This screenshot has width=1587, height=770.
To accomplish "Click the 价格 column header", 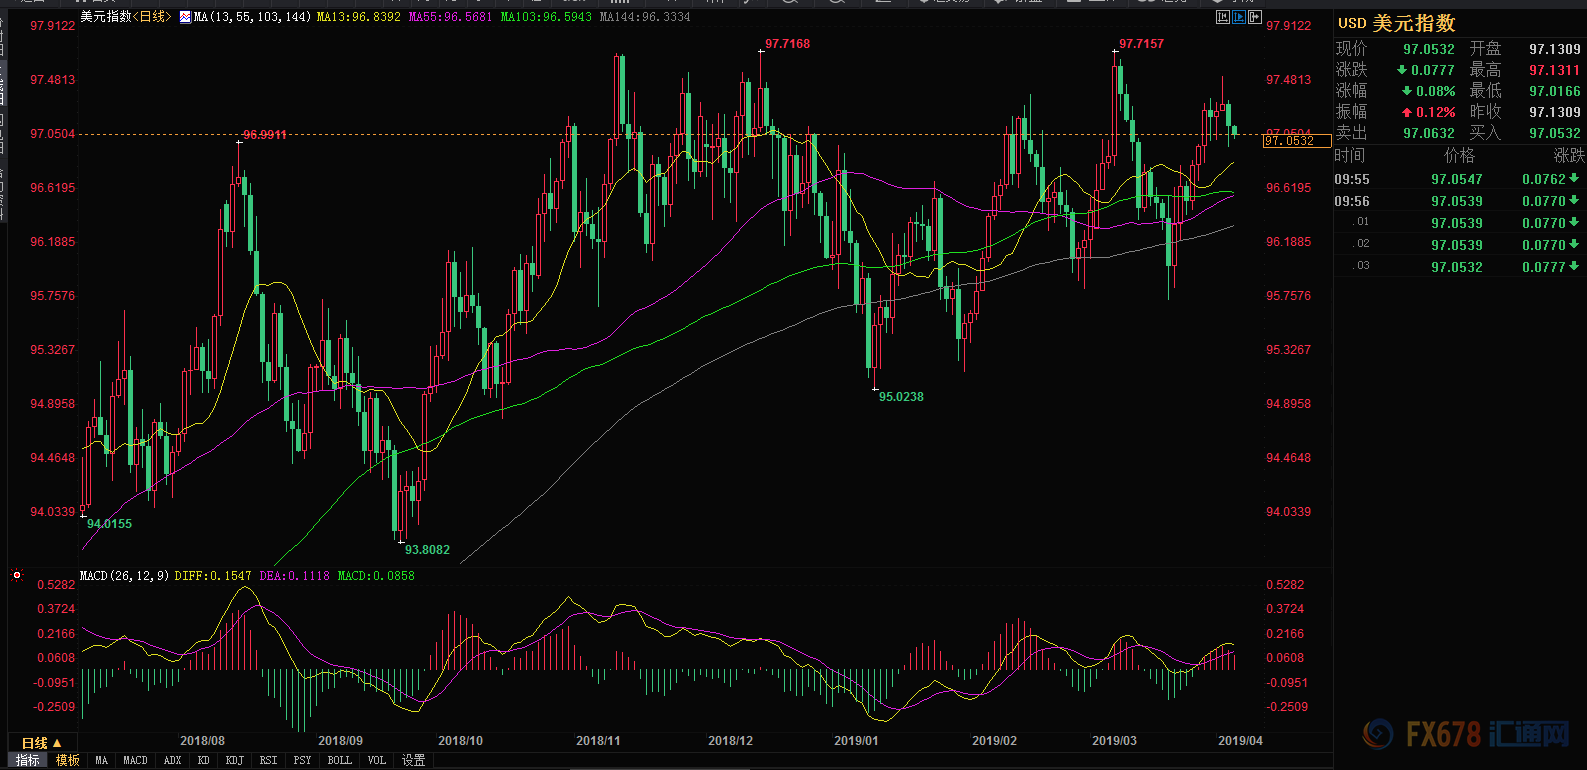I will pos(1459,155).
